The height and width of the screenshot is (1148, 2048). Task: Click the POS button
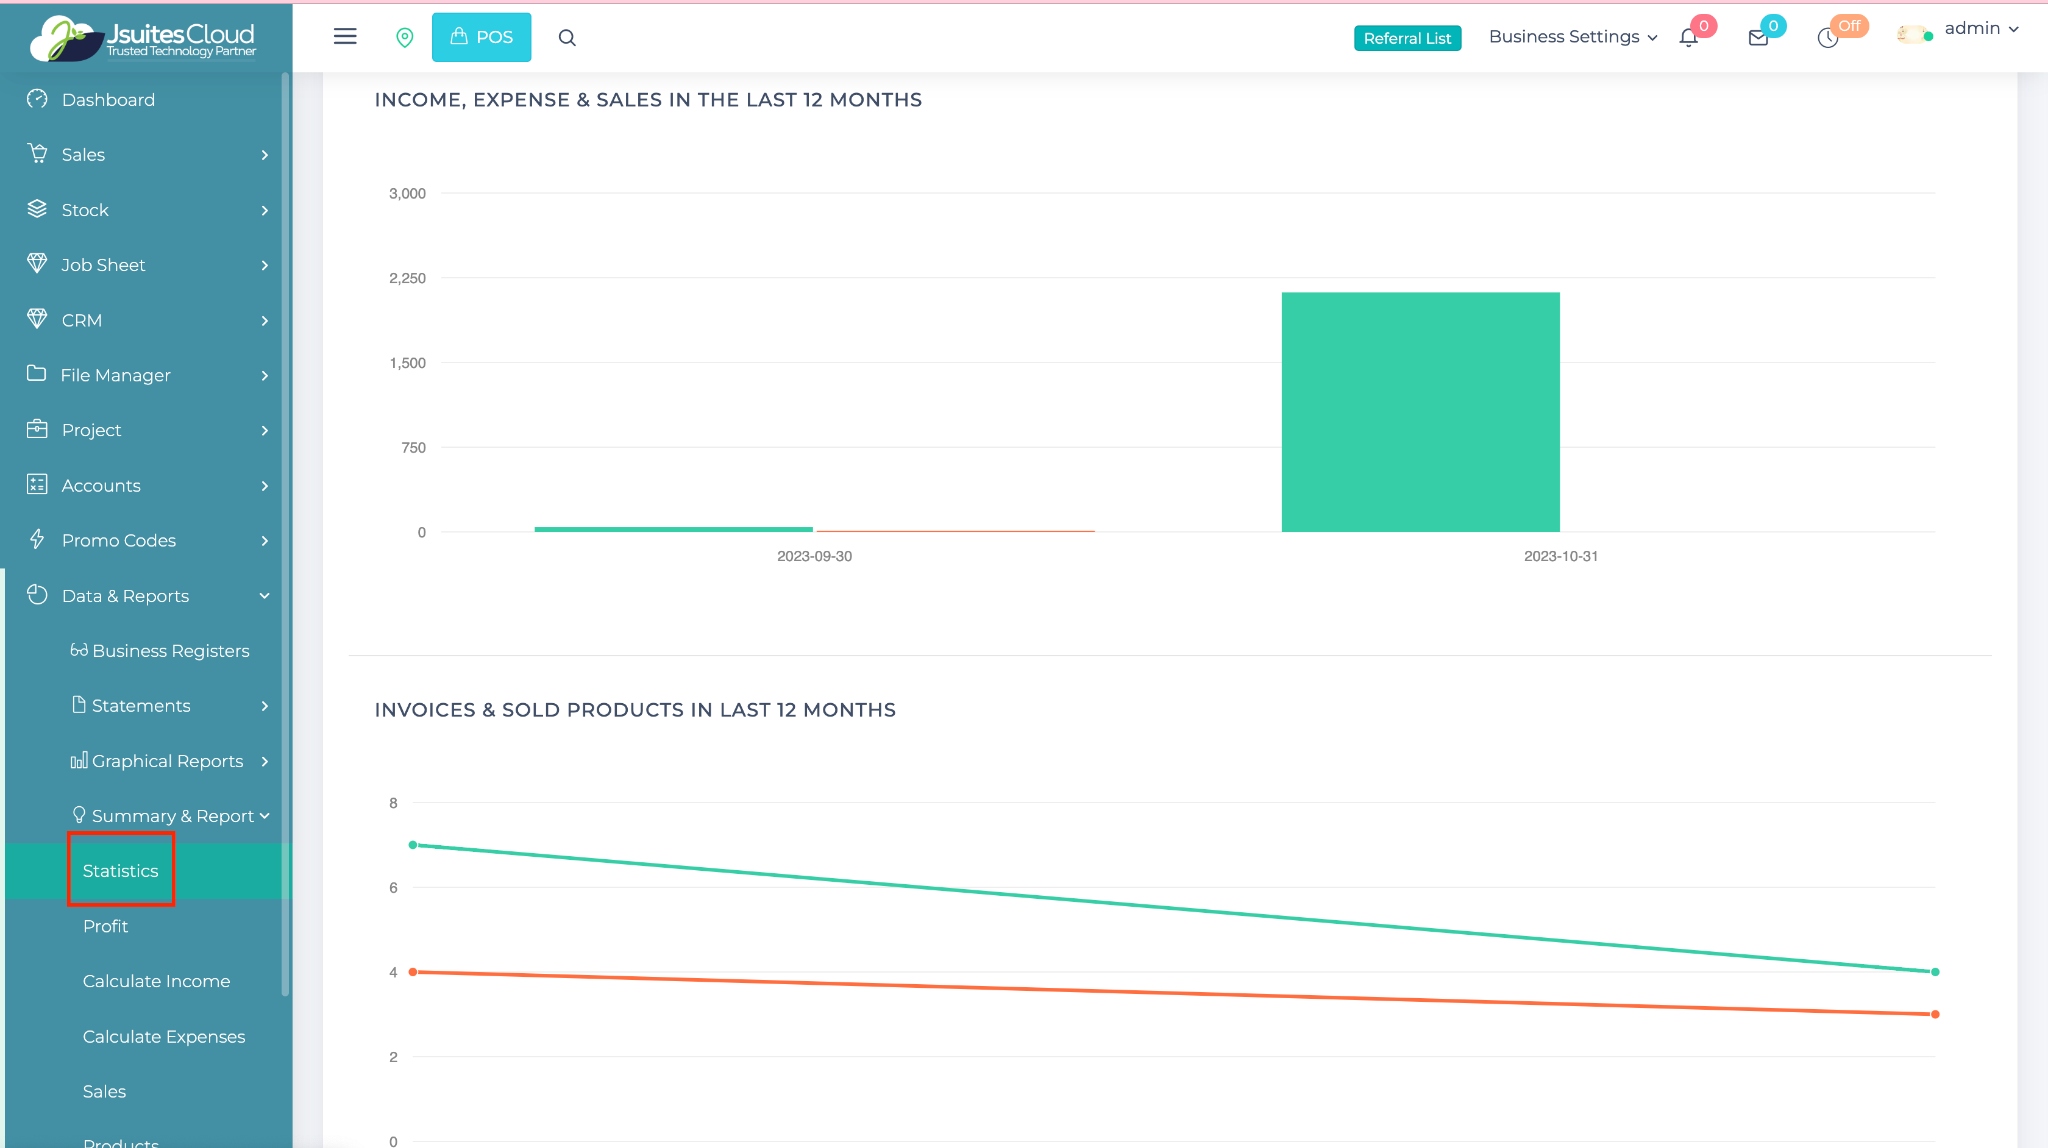coord(481,37)
